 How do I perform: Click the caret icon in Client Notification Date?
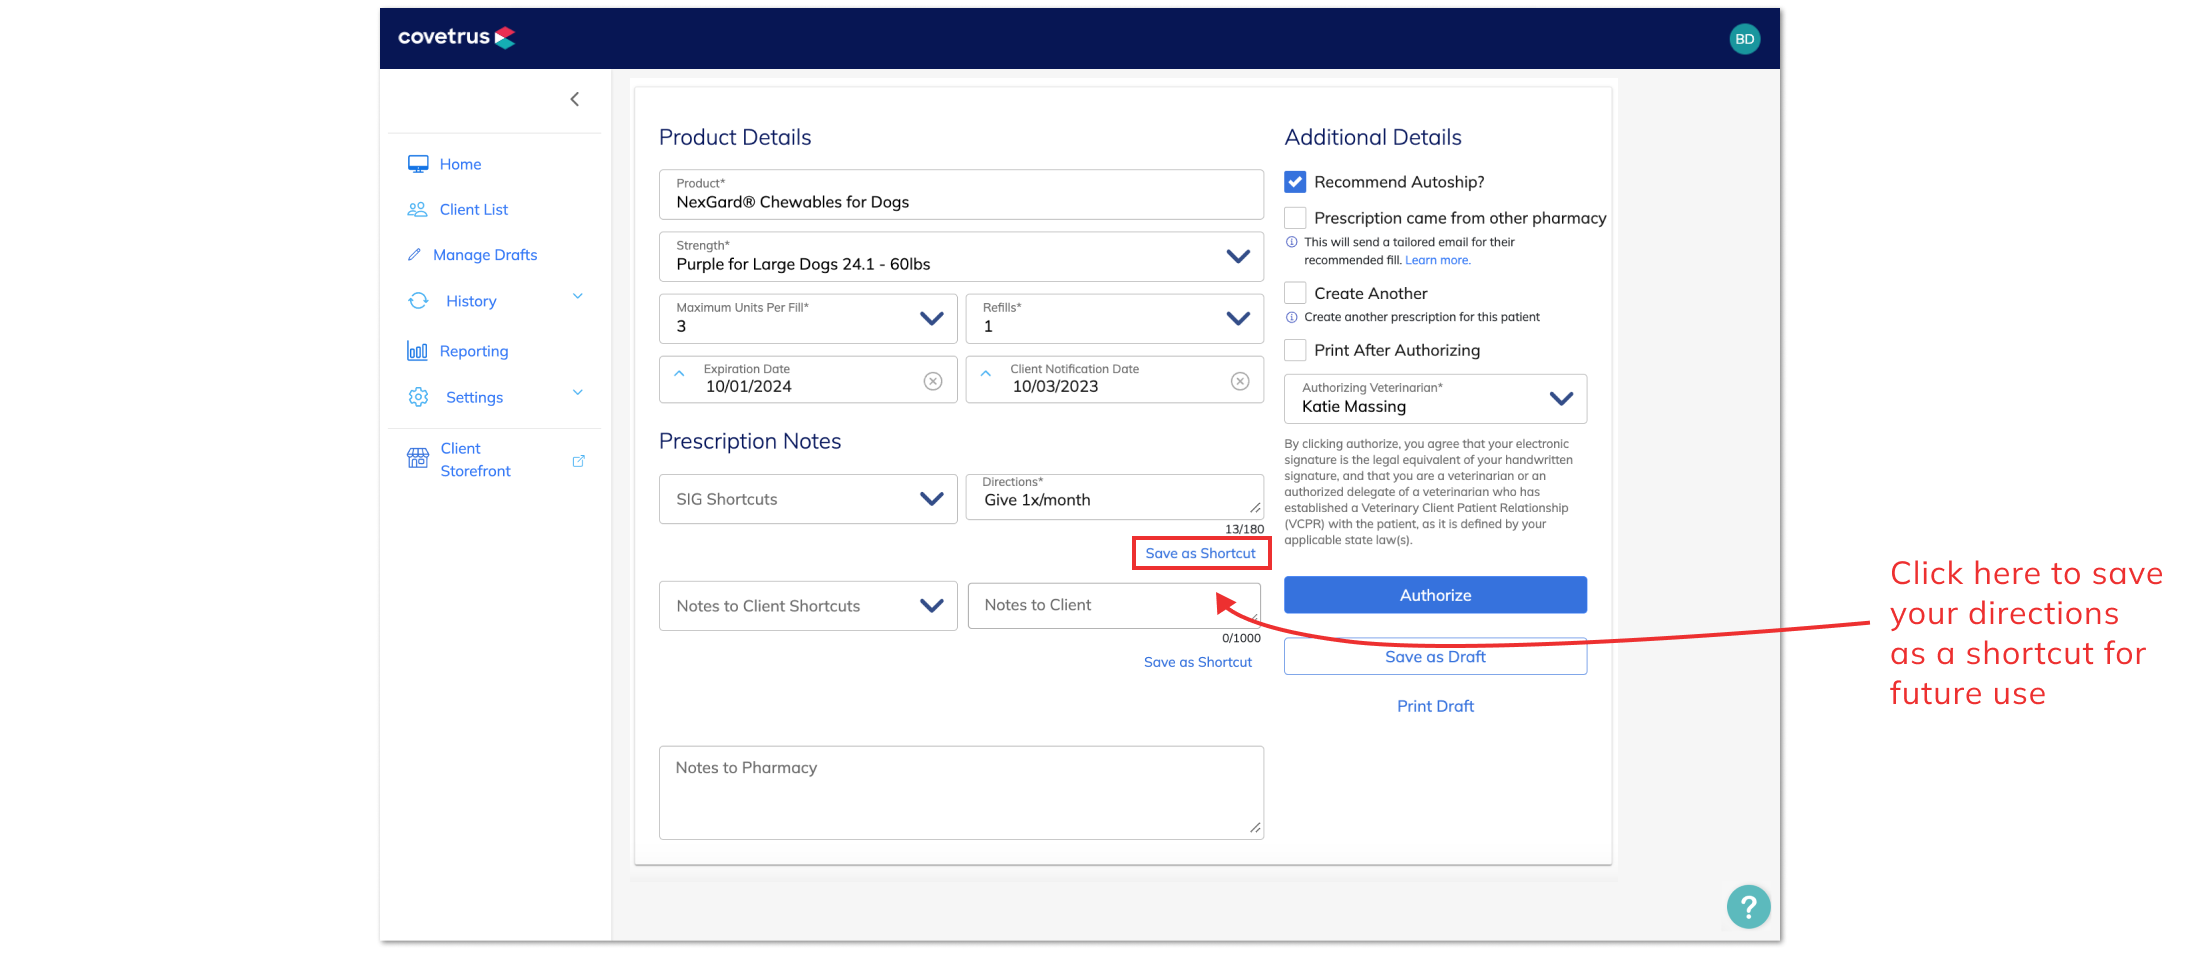(x=986, y=373)
